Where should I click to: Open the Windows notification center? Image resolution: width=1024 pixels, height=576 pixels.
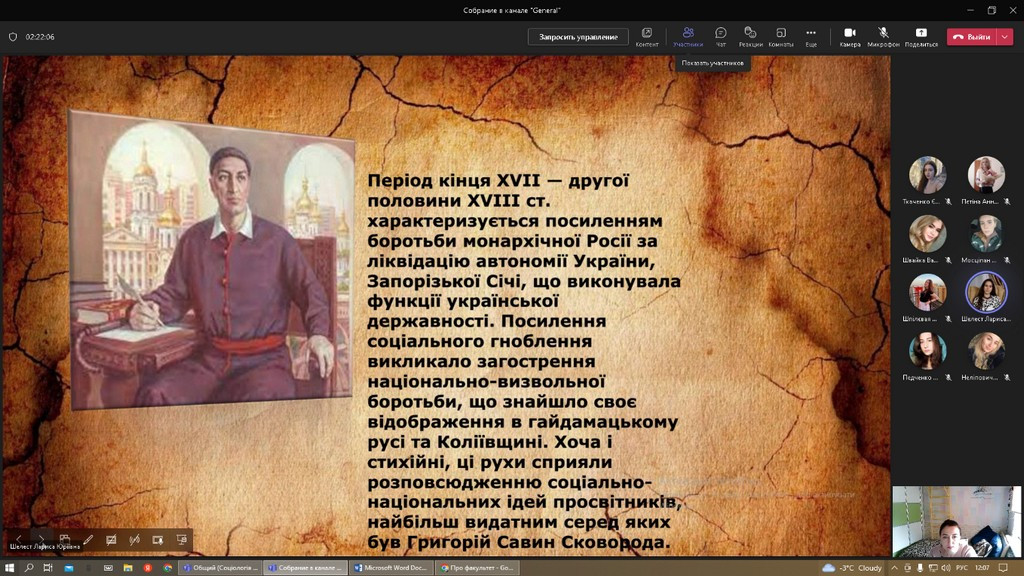coord(1003,568)
